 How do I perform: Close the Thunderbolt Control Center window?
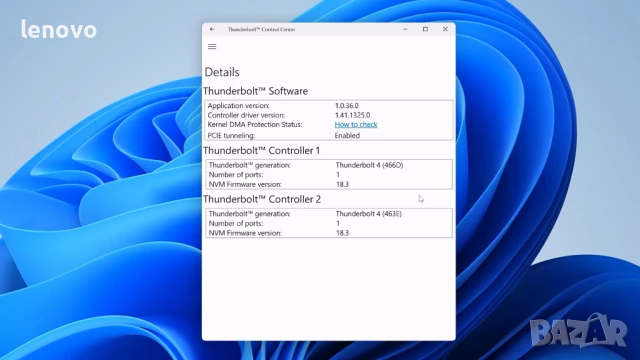[x=445, y=29]
